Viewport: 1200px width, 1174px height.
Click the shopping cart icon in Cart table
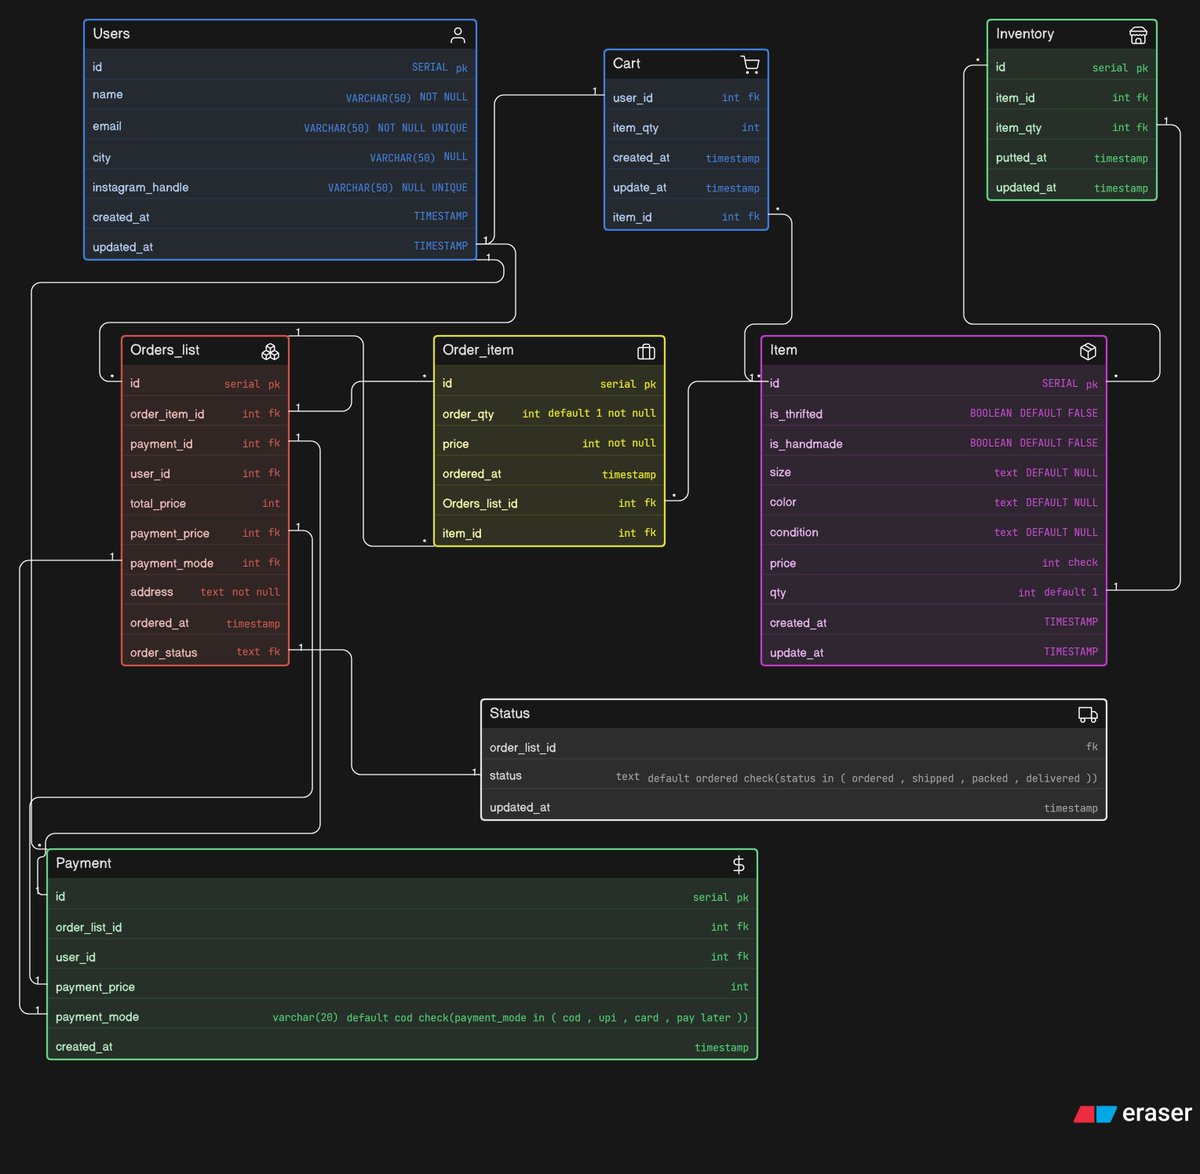tap(750, 65)
